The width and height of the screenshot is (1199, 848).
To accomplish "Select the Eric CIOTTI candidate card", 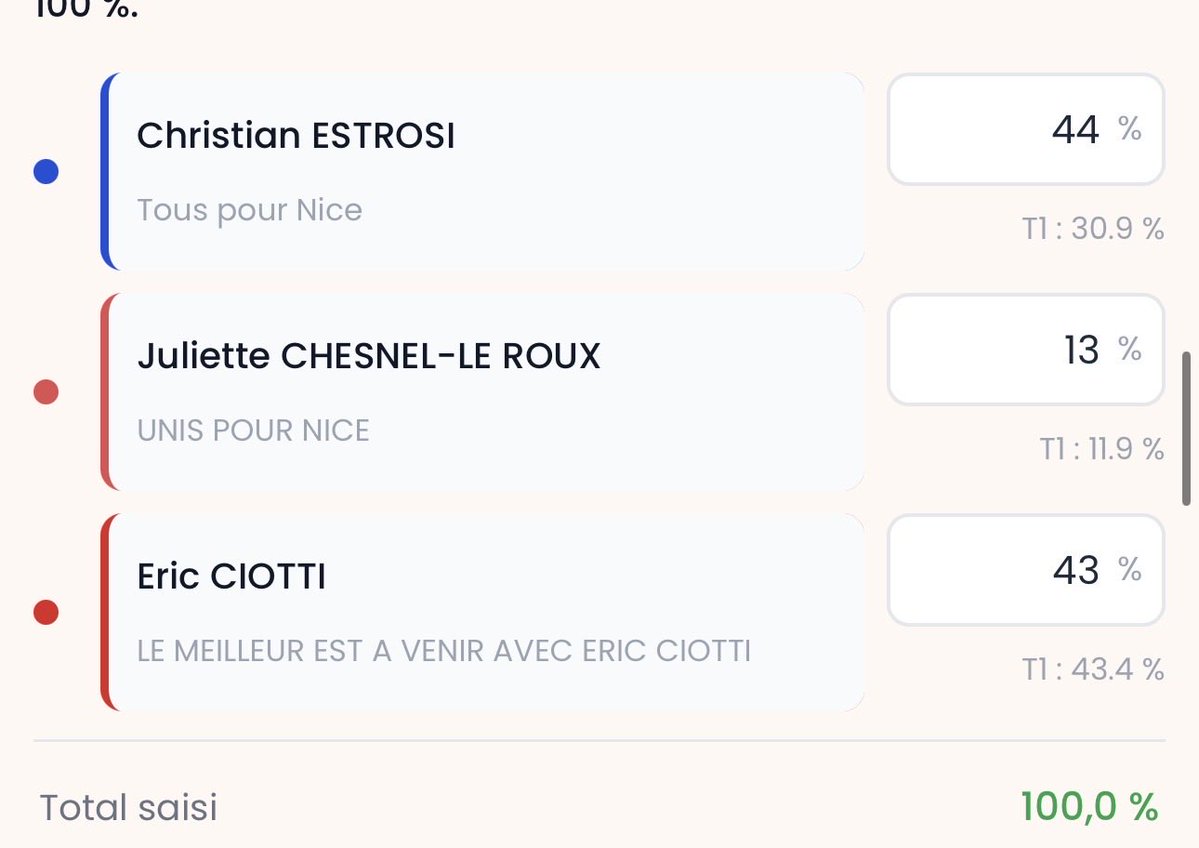I will pos(482,611).
